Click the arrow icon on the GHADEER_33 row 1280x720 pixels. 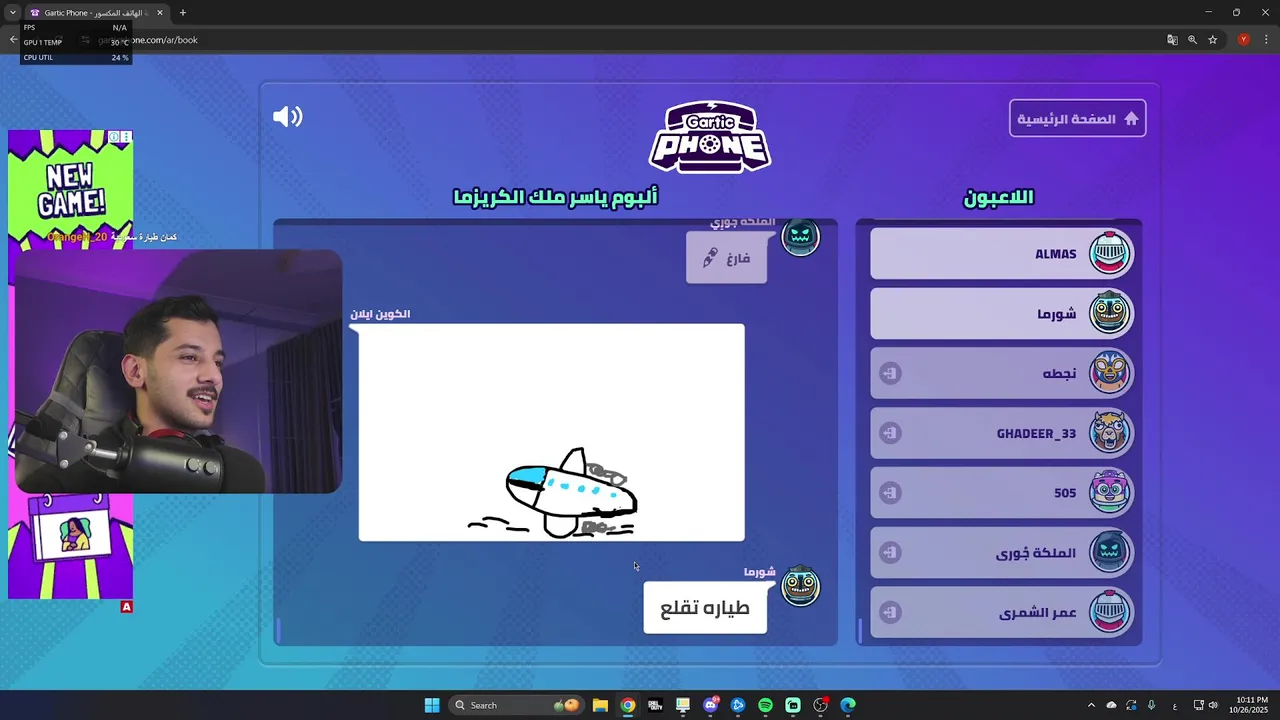890,433
